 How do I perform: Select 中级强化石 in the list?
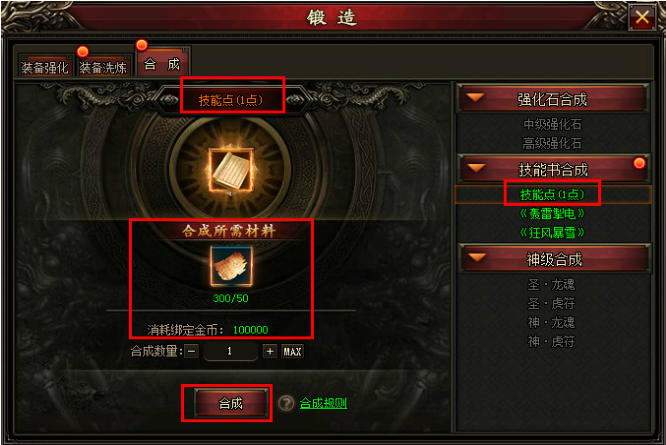click(x=552, y=124)
